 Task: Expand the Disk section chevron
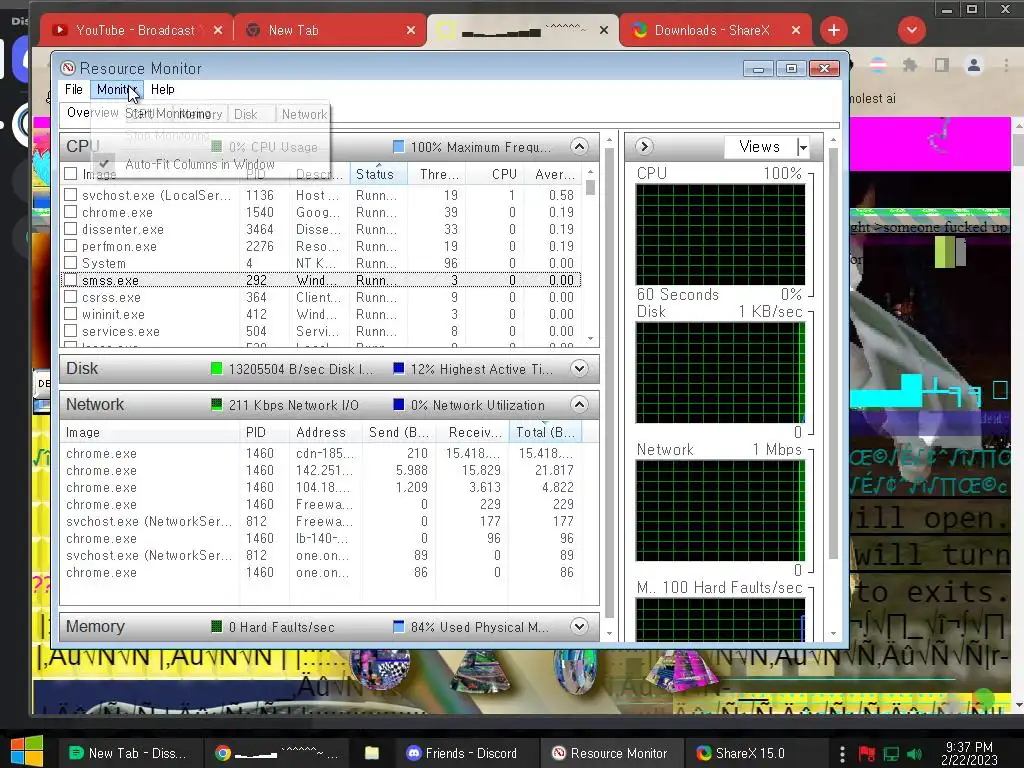pos(579,368)
